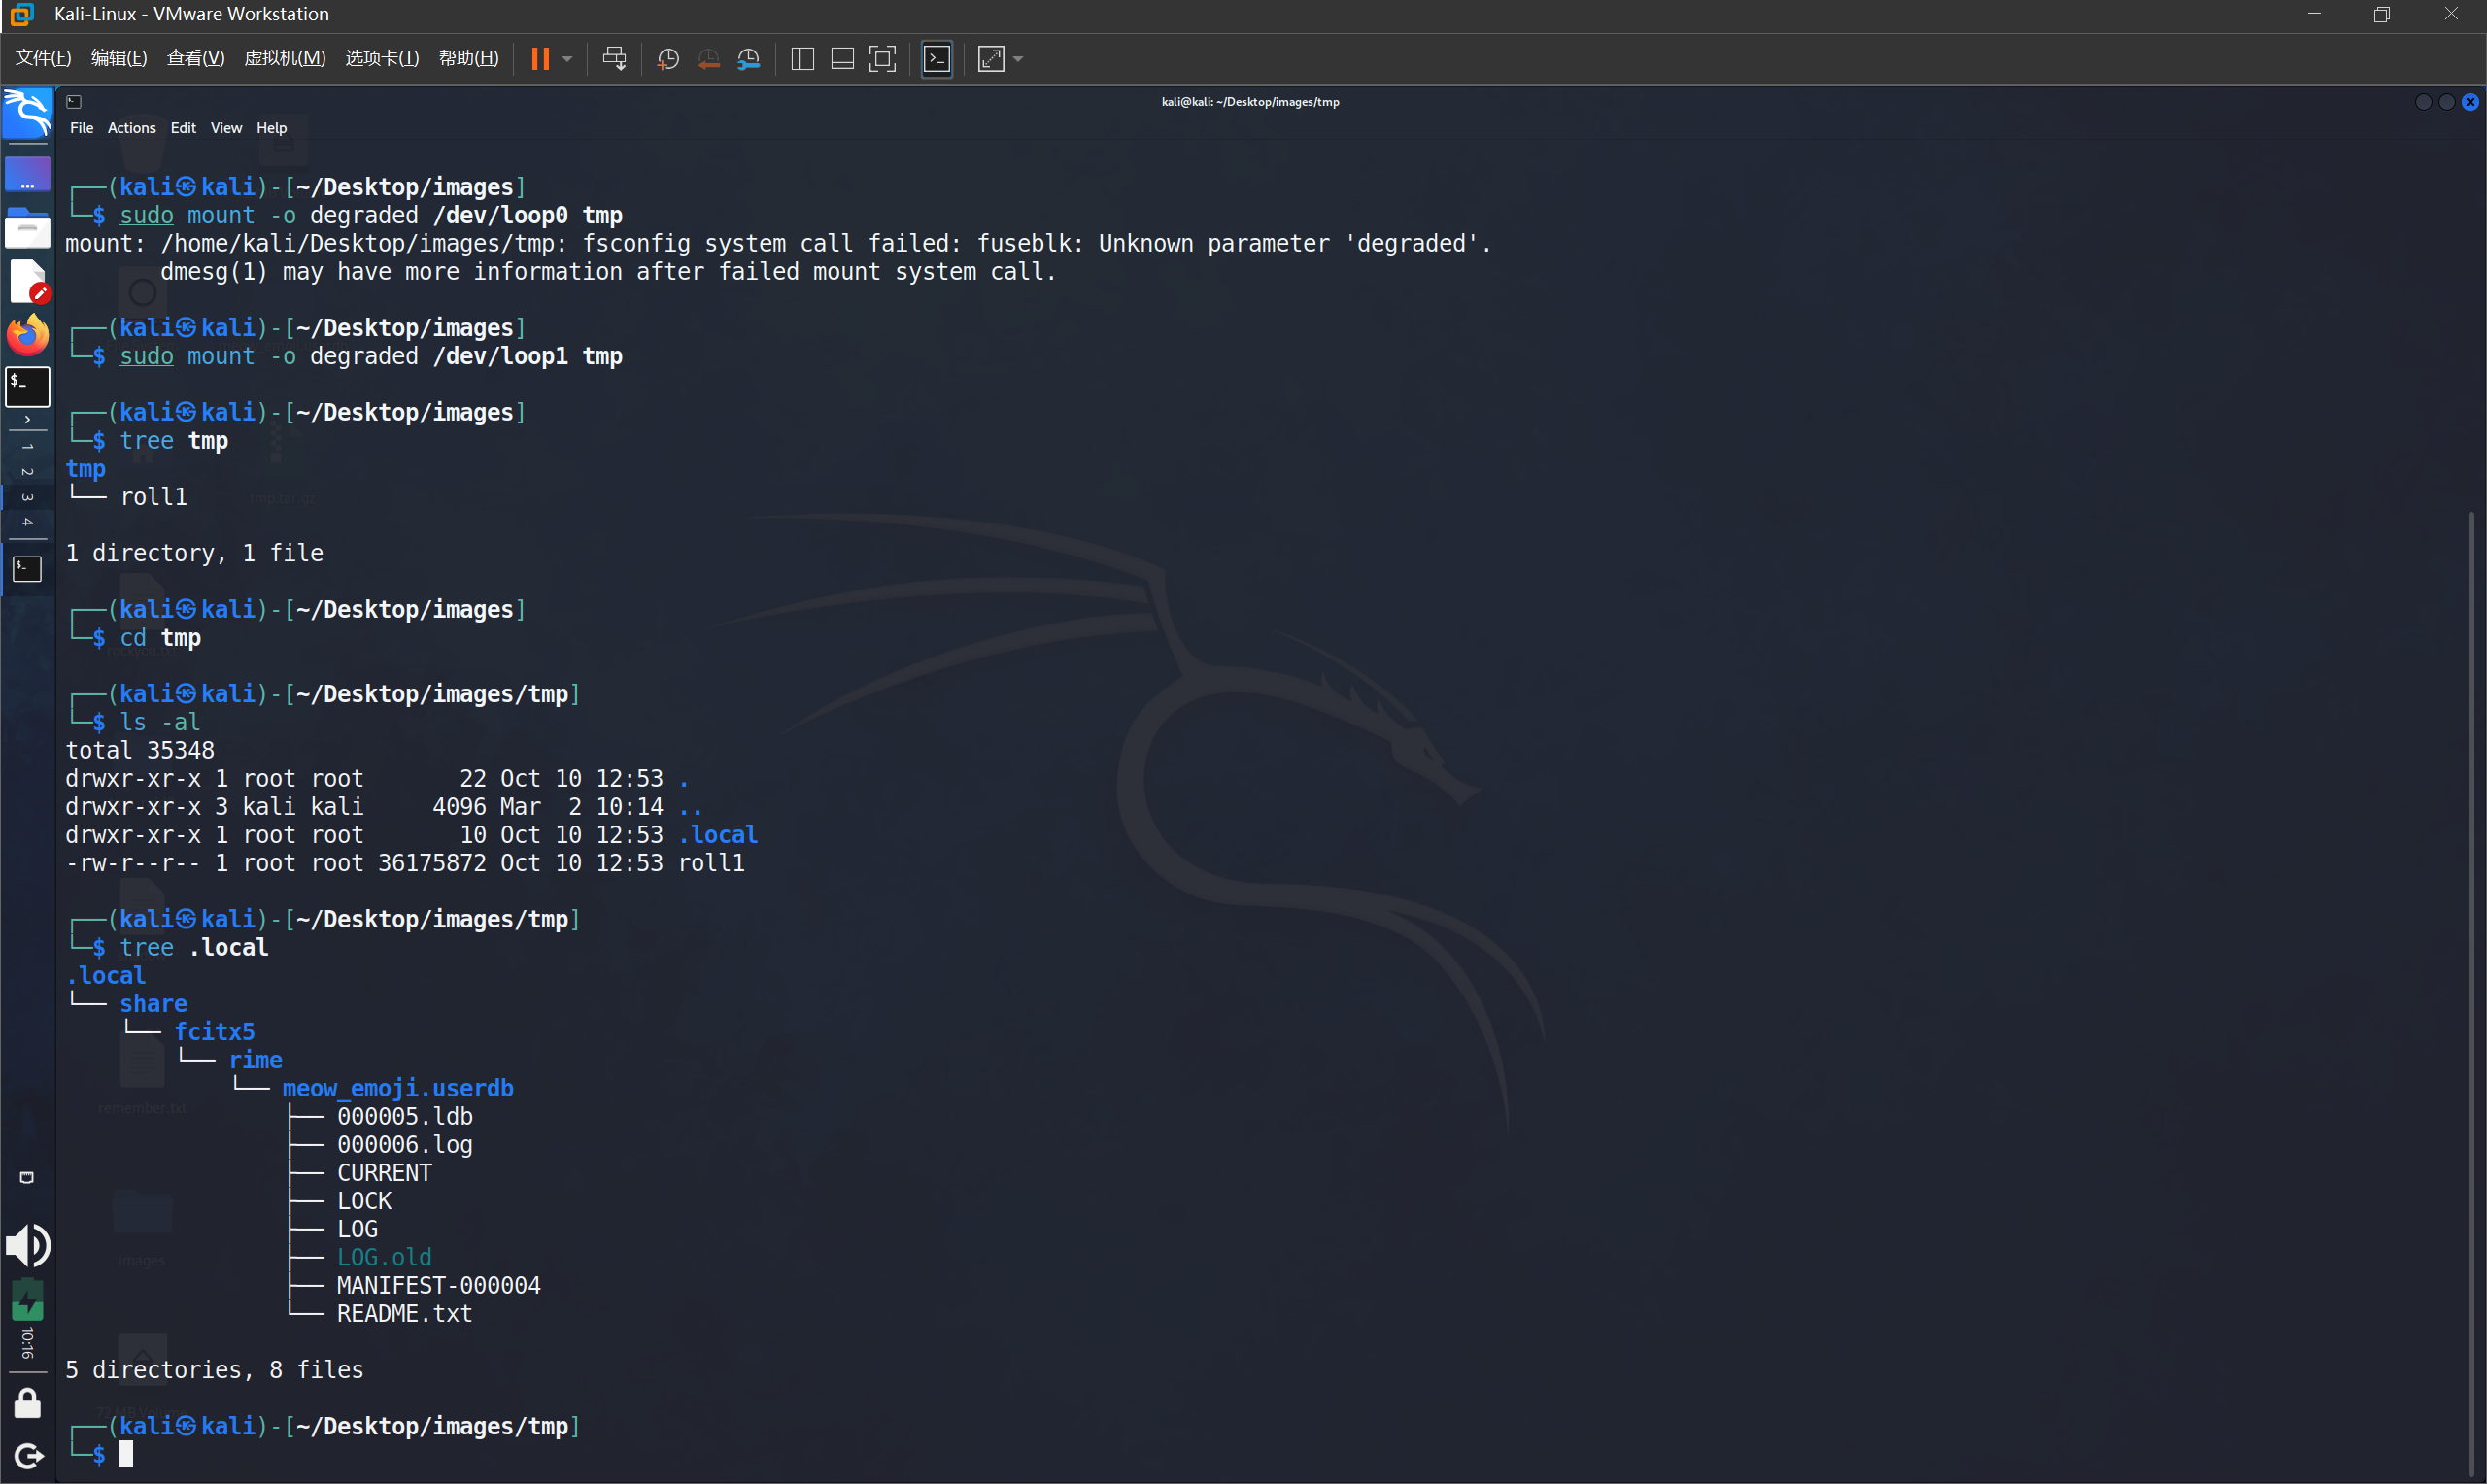Switch to console view
This screenshot has width=2487, height=1484.
(937, 59)
